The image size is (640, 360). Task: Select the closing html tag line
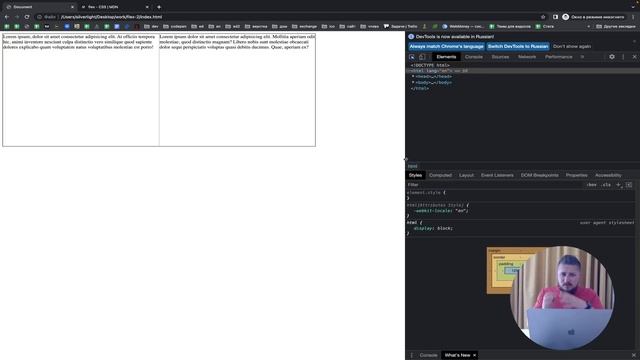coord(420,88)
